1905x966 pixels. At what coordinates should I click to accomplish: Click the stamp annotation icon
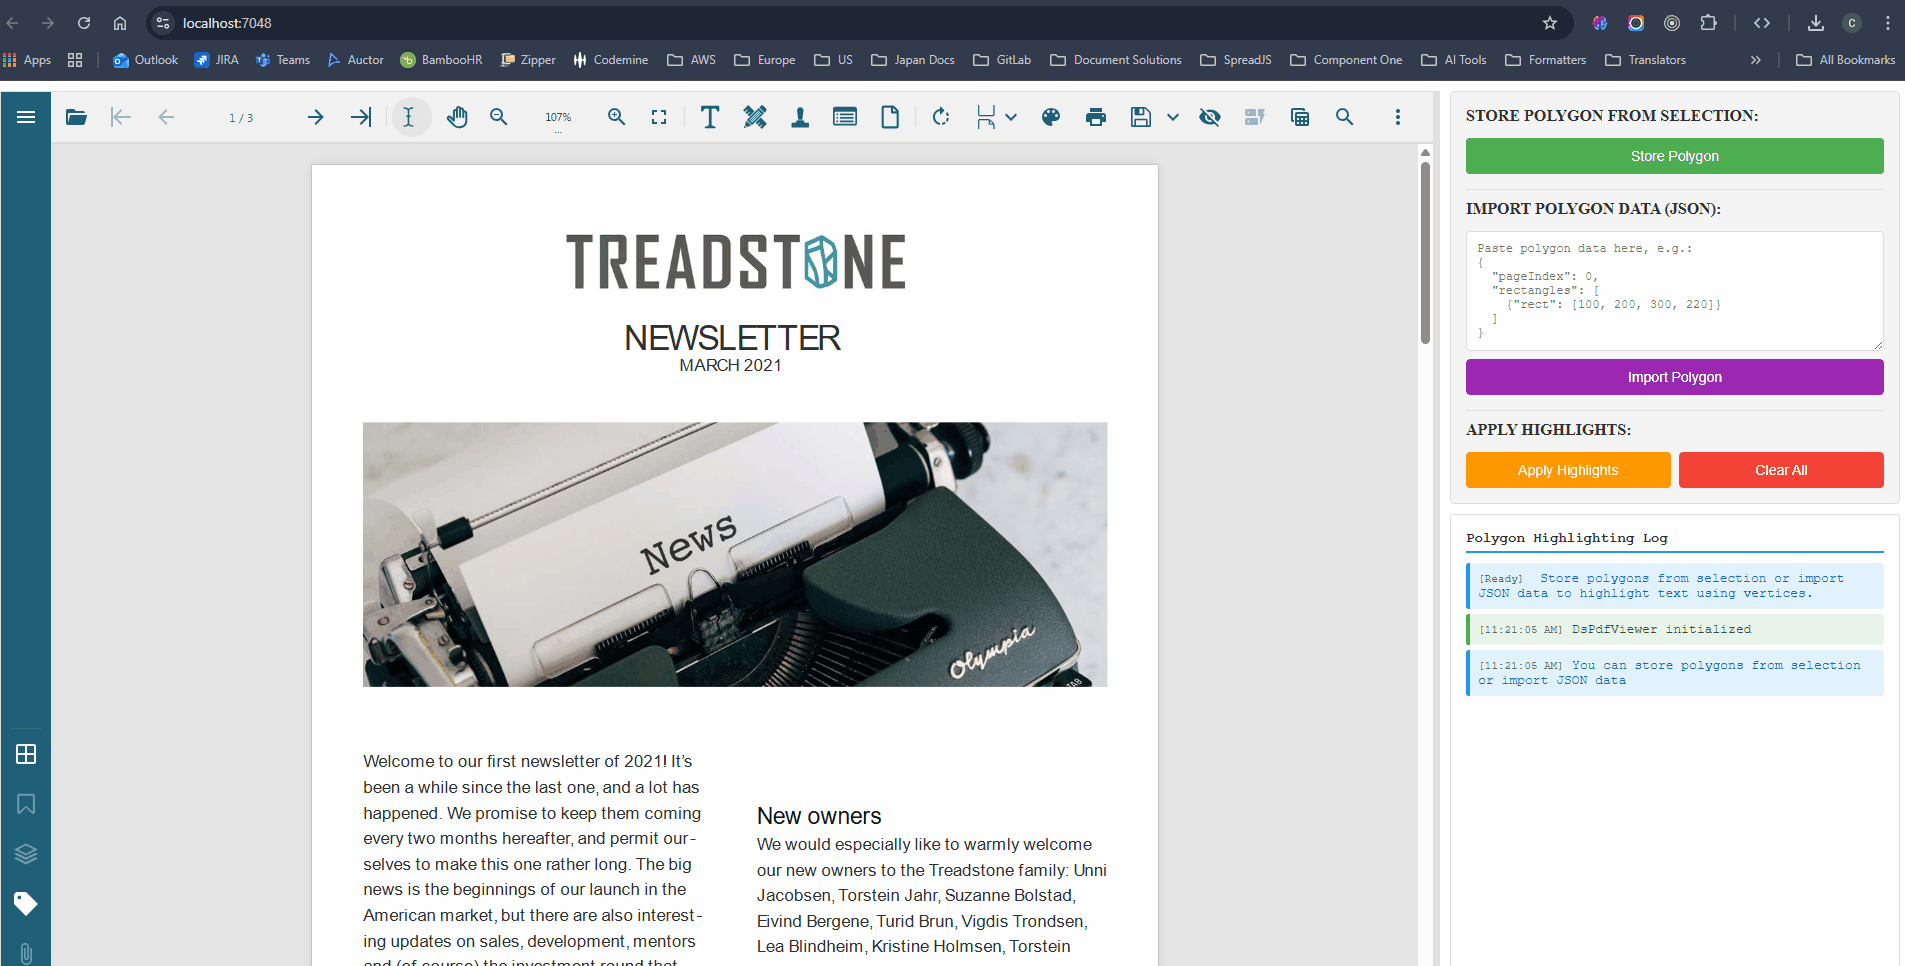click(x=800, y=117)
